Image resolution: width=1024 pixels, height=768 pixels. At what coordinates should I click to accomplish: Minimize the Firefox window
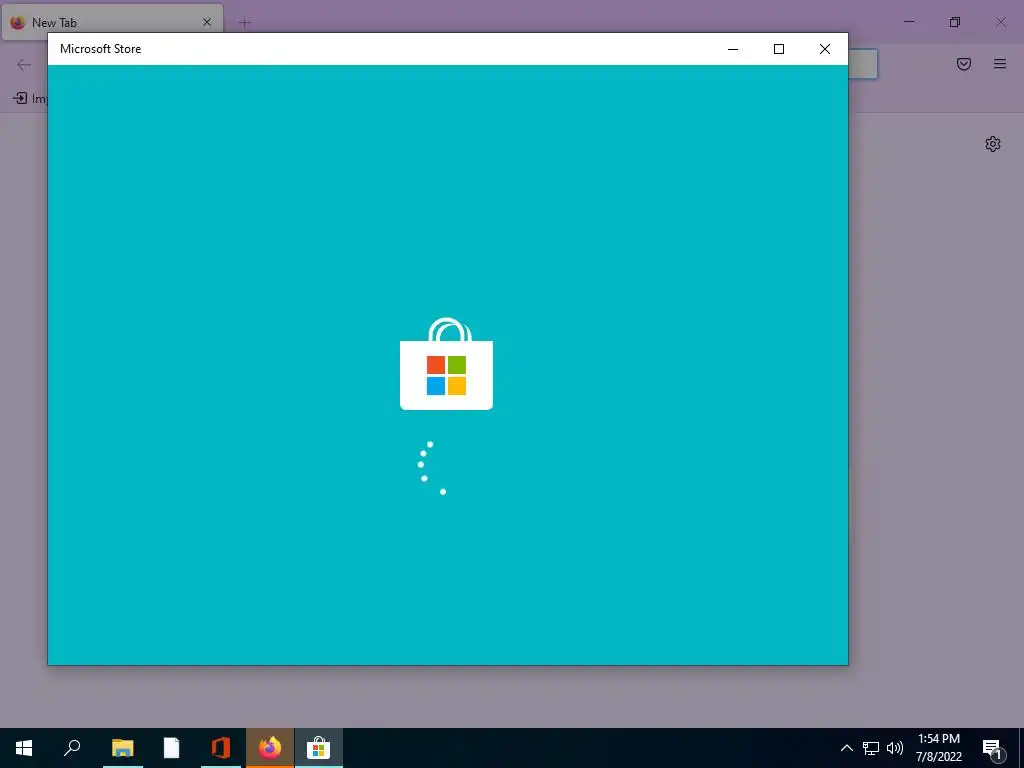point(908,22)
